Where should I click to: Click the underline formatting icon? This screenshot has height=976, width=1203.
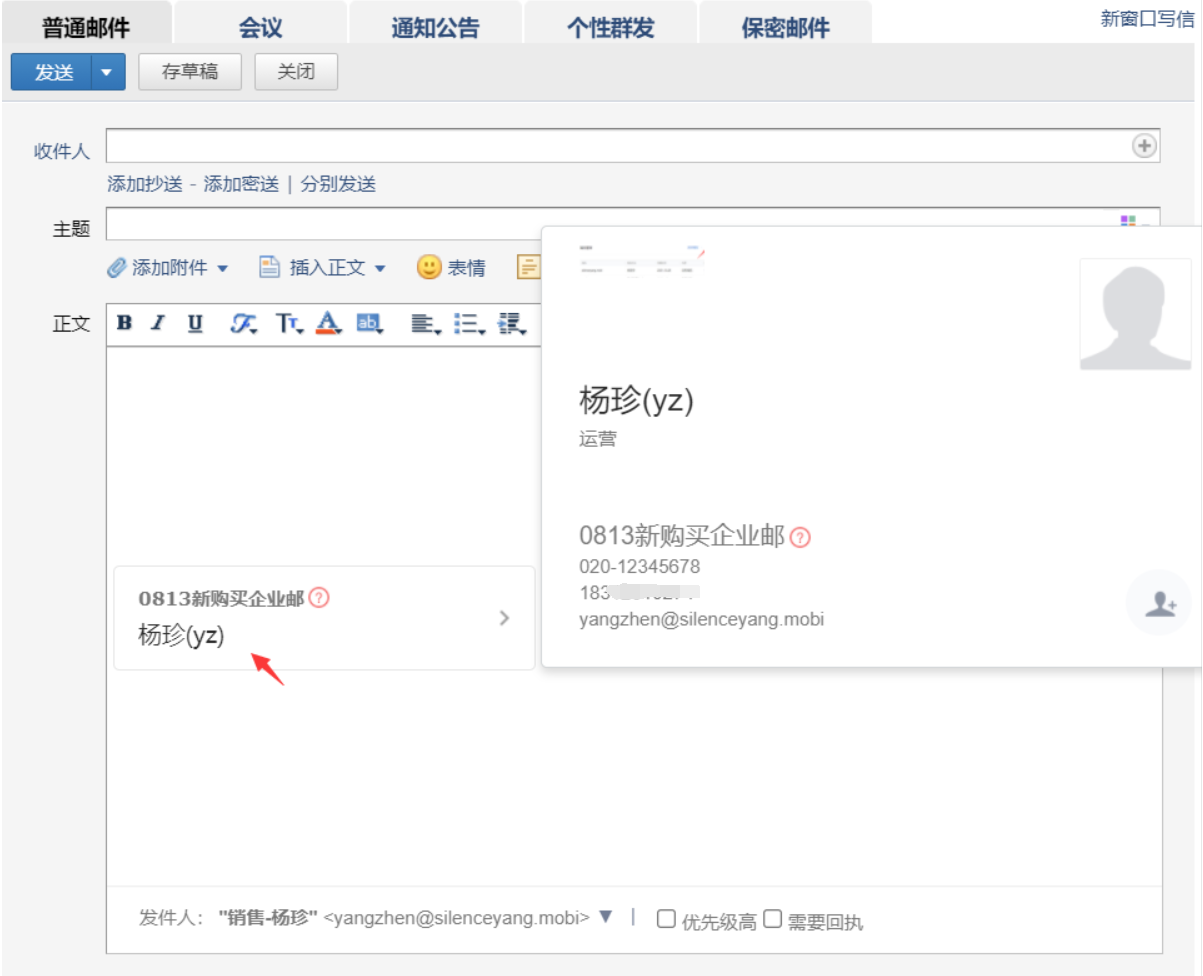[195, 323]
